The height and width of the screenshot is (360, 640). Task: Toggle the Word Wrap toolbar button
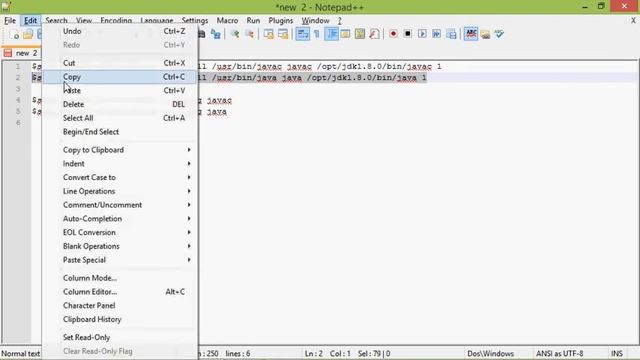[x=302, y=34]
